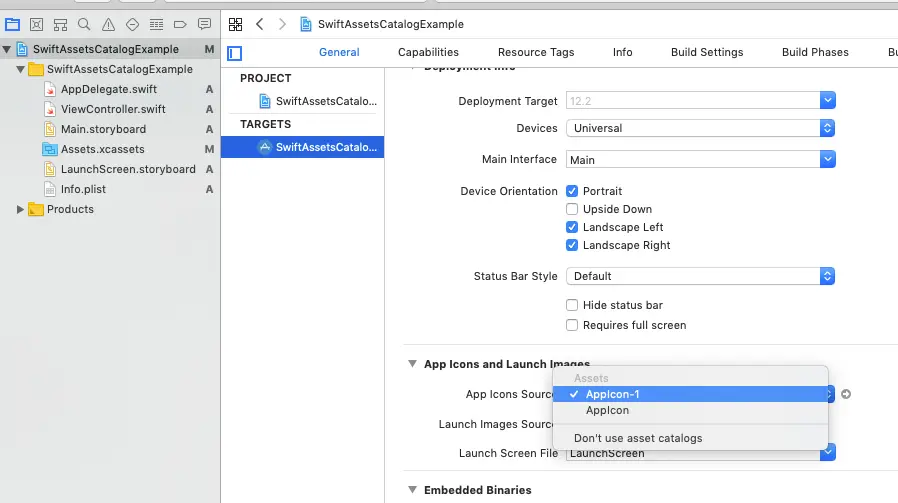This screenshot has width=898, height=503.
Task: Toggle the Landscape Left checkbox
Action: click(x=572, y=227)
